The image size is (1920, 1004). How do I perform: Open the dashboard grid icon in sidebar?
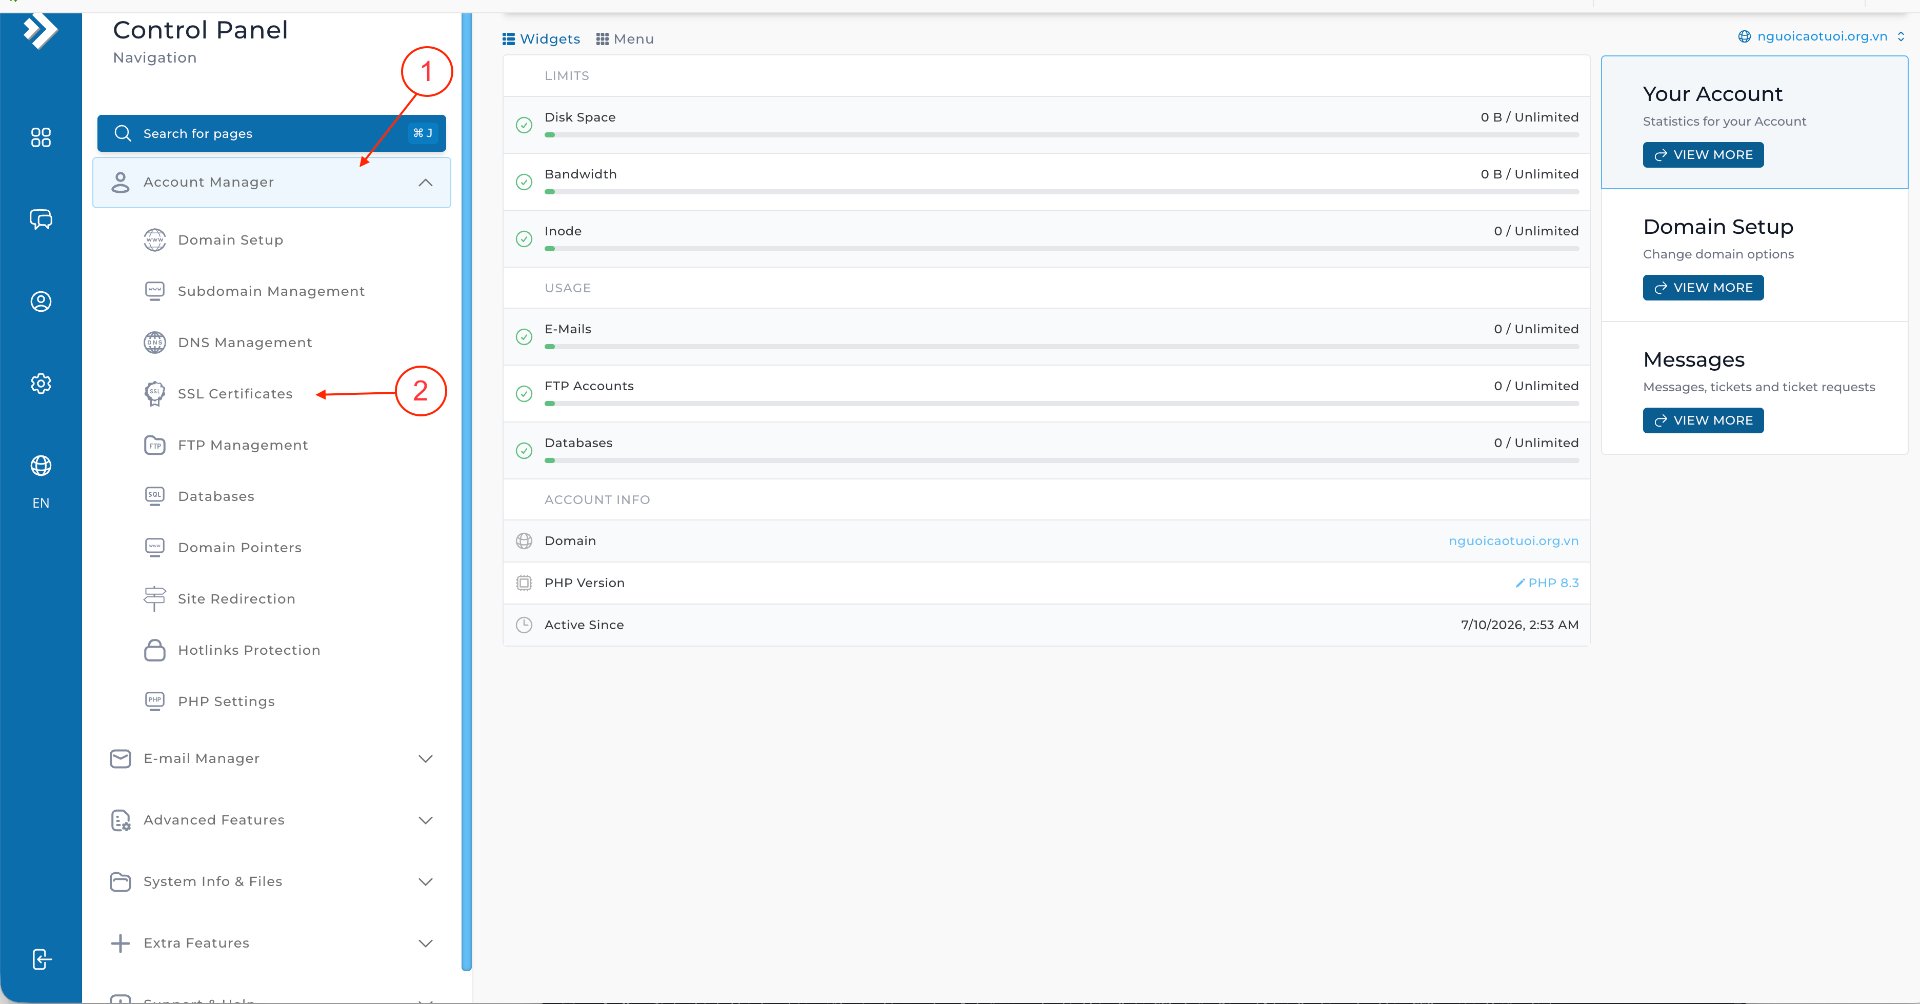[41, 138]
